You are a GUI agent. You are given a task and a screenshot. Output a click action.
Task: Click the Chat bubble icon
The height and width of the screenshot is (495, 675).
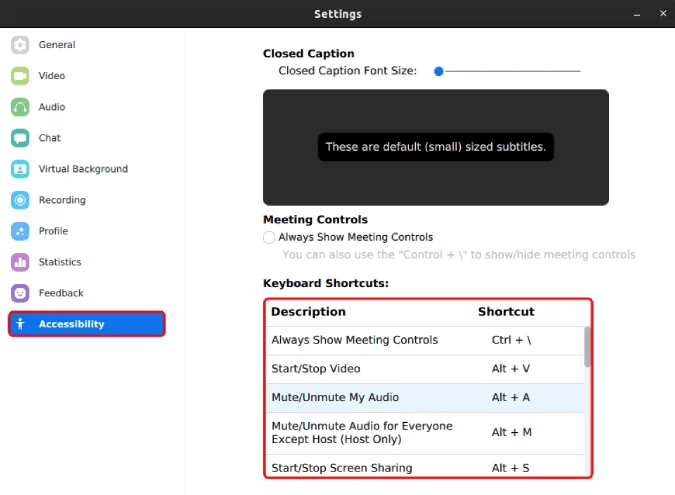pyautogui.click(x=20, y=138)
